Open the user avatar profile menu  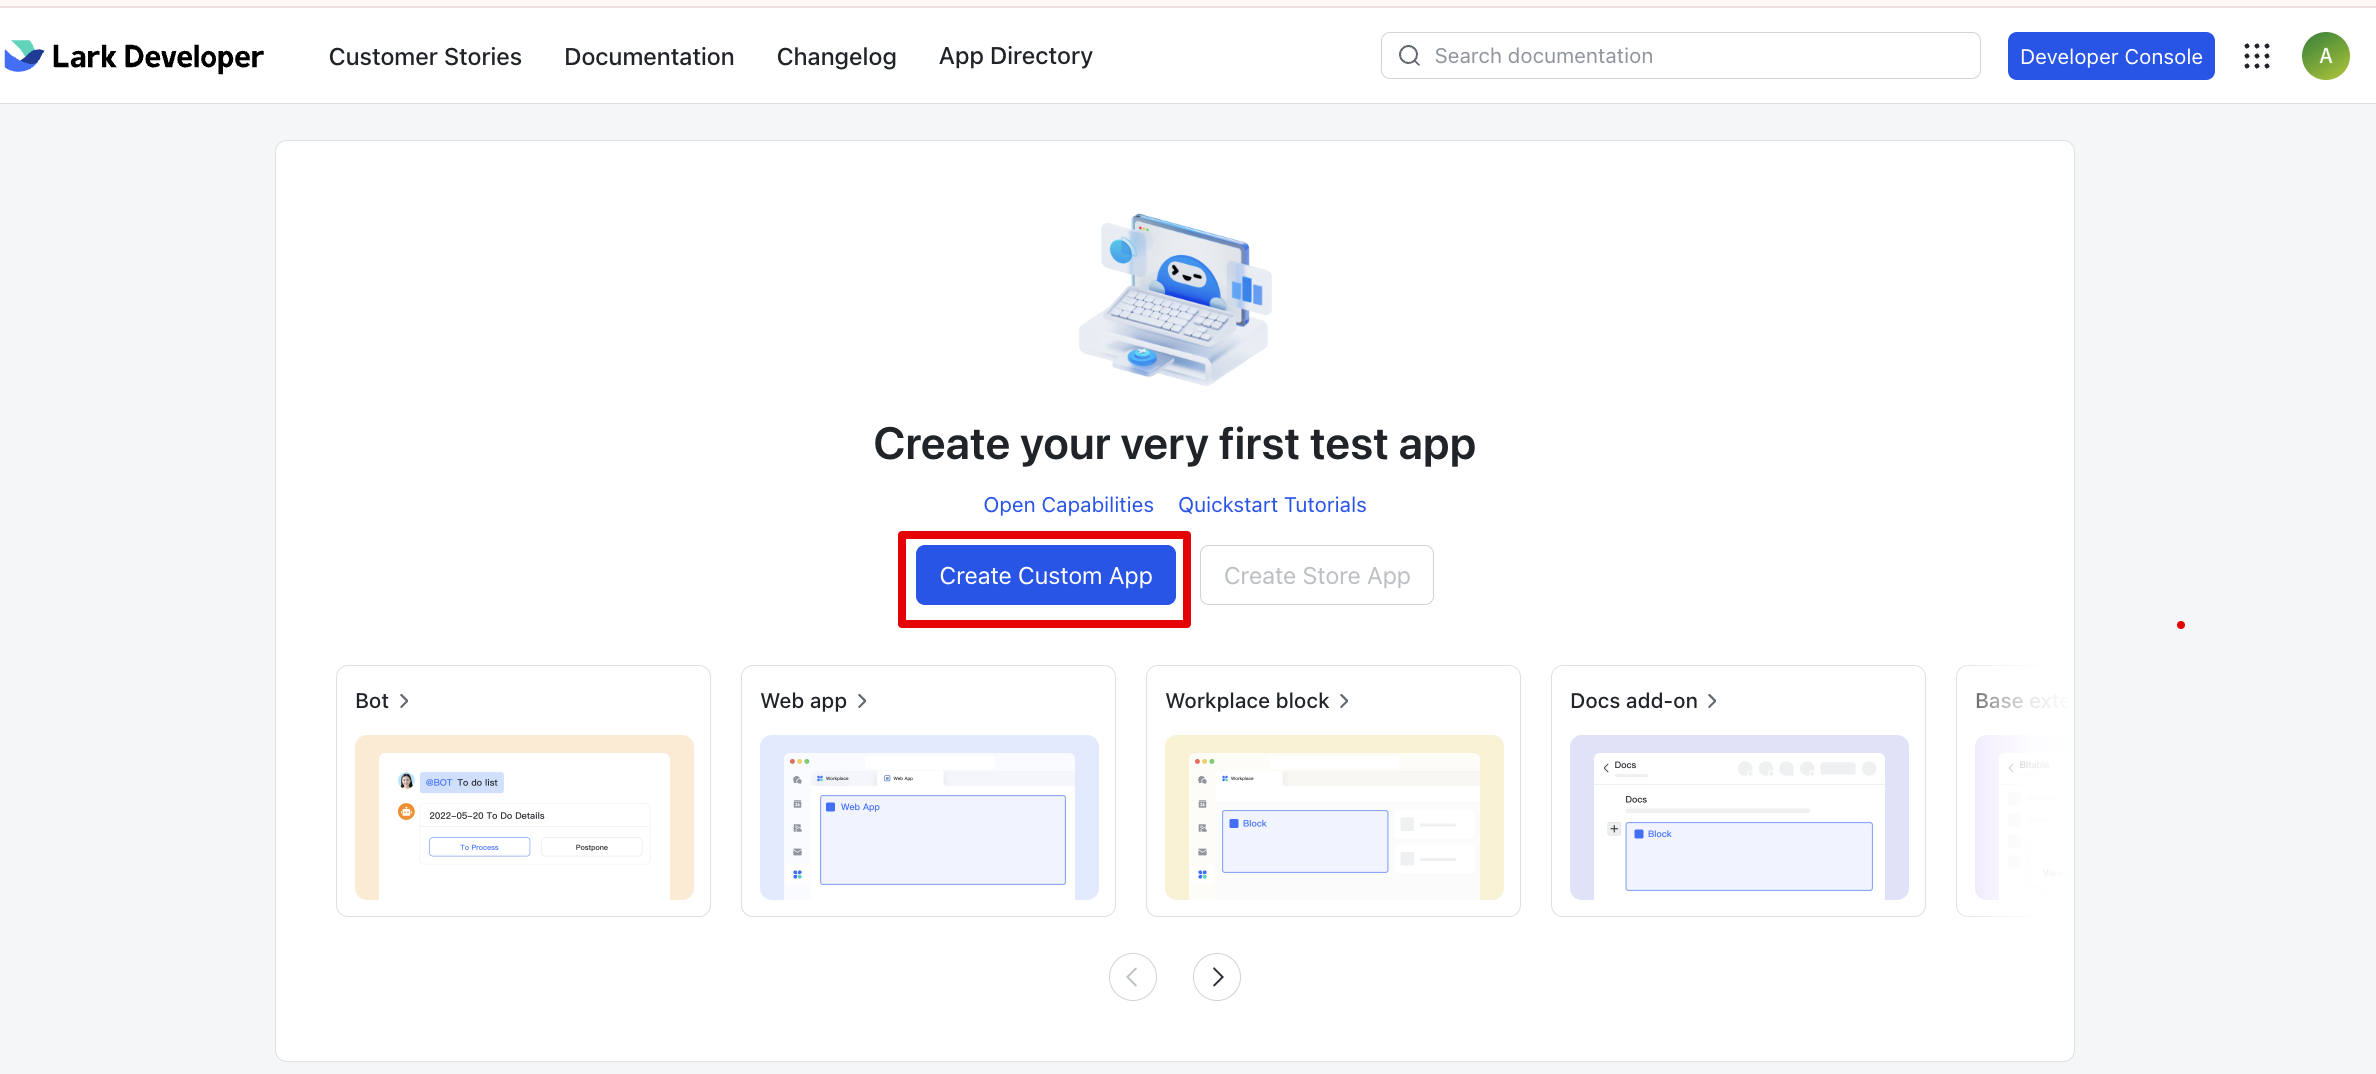pos(2325,56)
